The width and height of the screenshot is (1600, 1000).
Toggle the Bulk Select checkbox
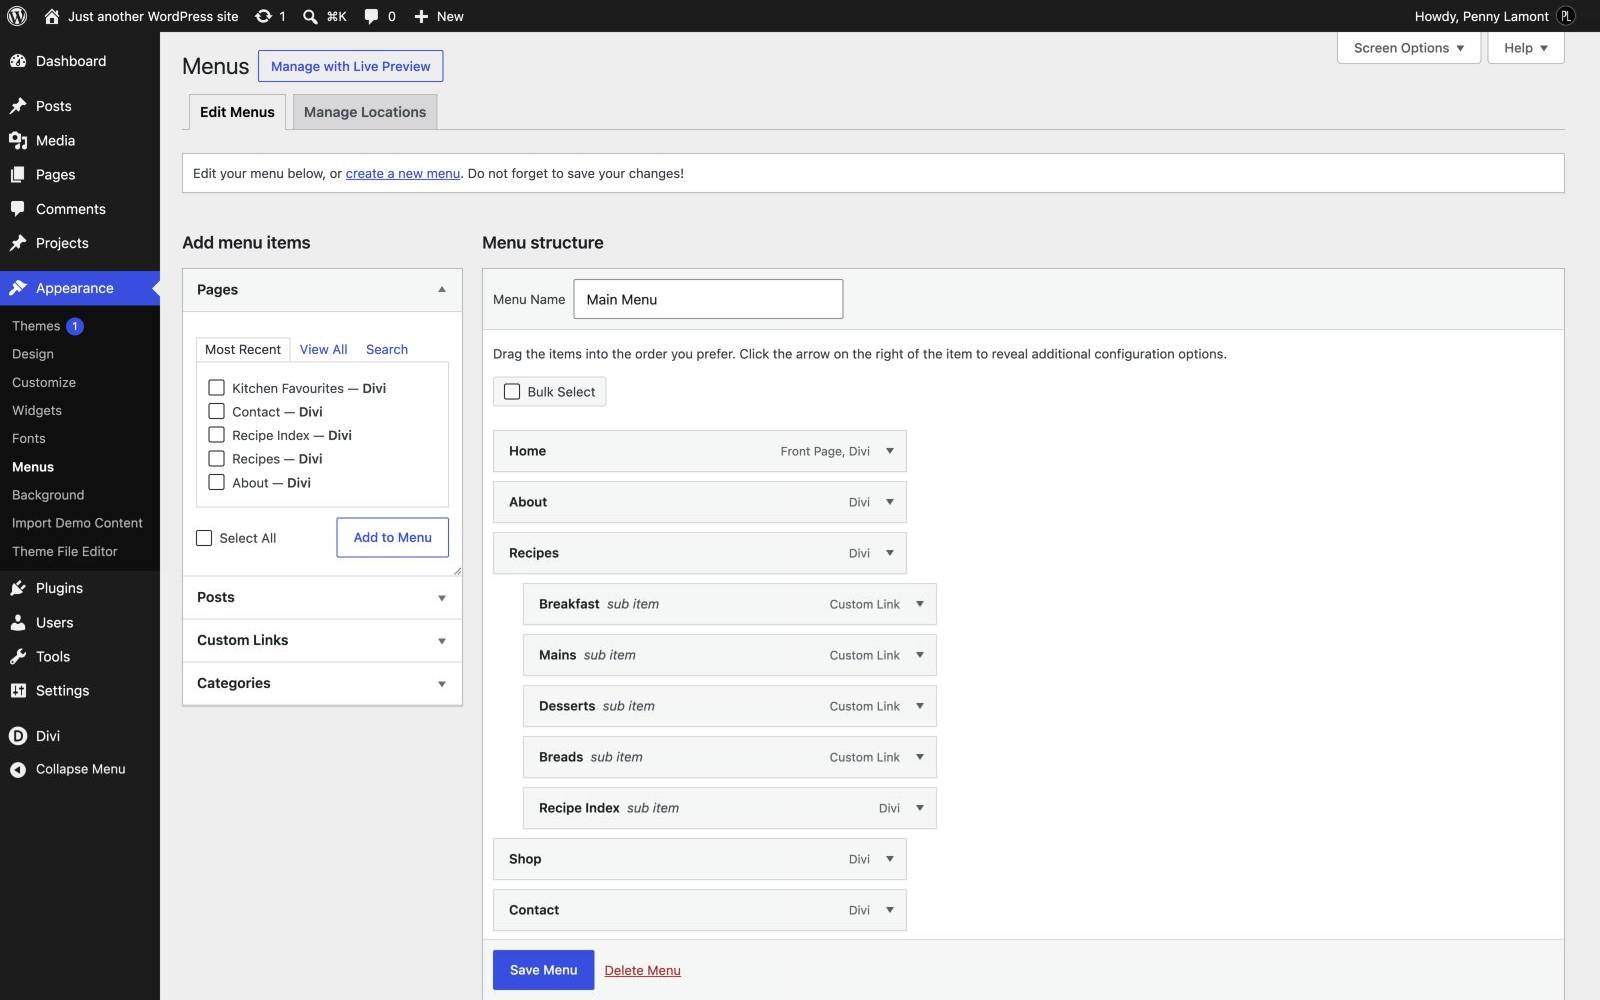tap(512, 391)
